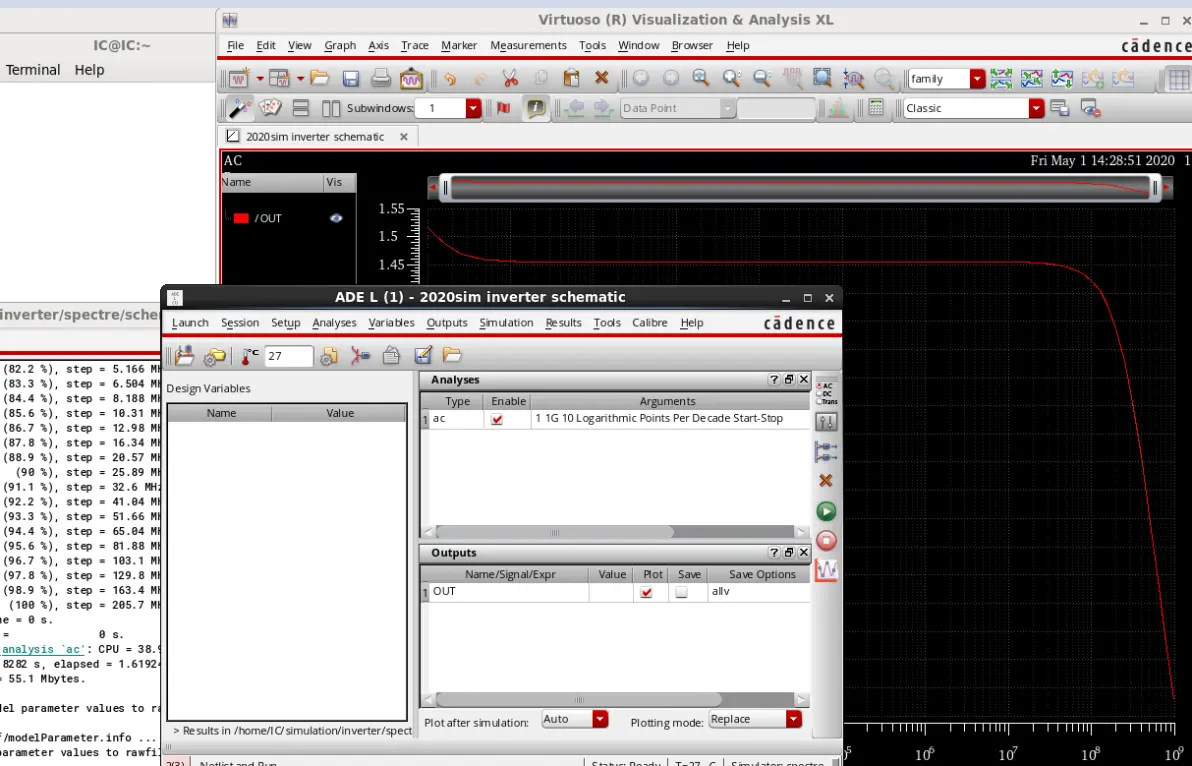Click the side-by-side subwindow layout icon
1192x766 pixels.
pos(331,108)
